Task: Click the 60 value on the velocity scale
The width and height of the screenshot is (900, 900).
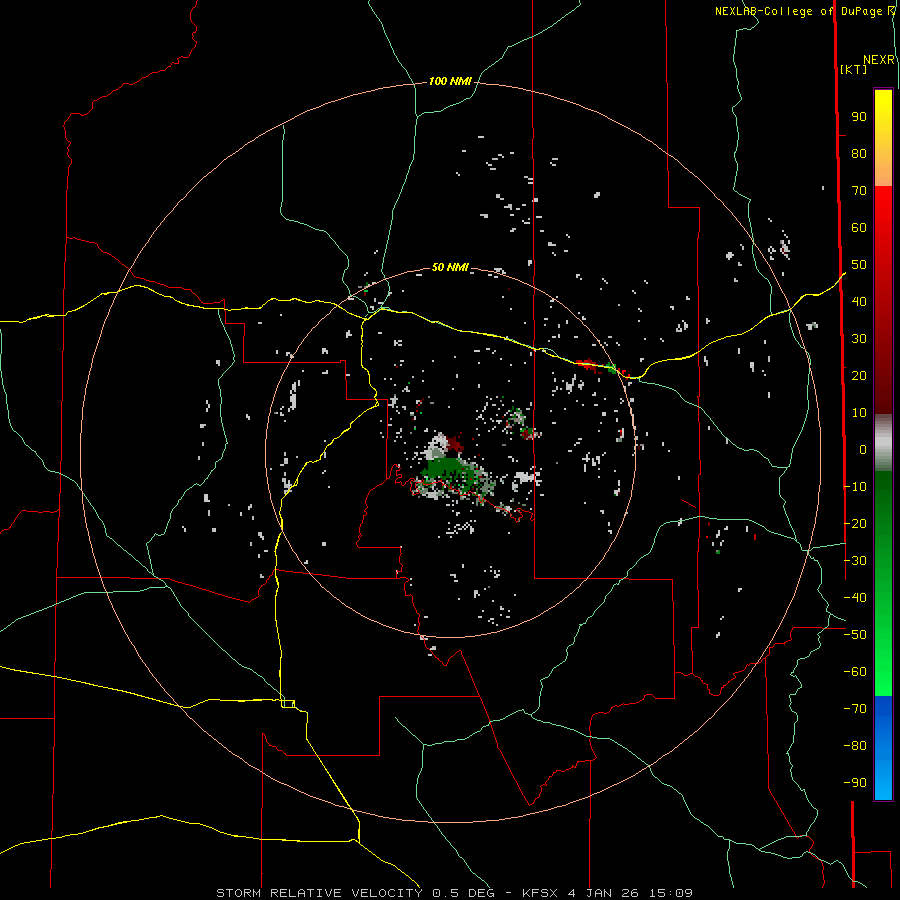Action: (x=859, y=228)
